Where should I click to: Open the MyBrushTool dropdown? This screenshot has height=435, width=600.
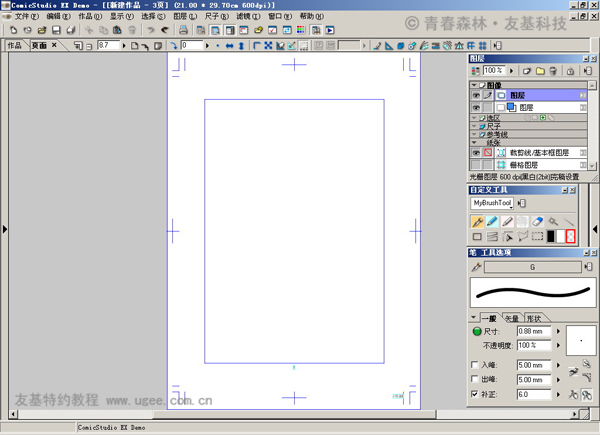pos(492,203)
